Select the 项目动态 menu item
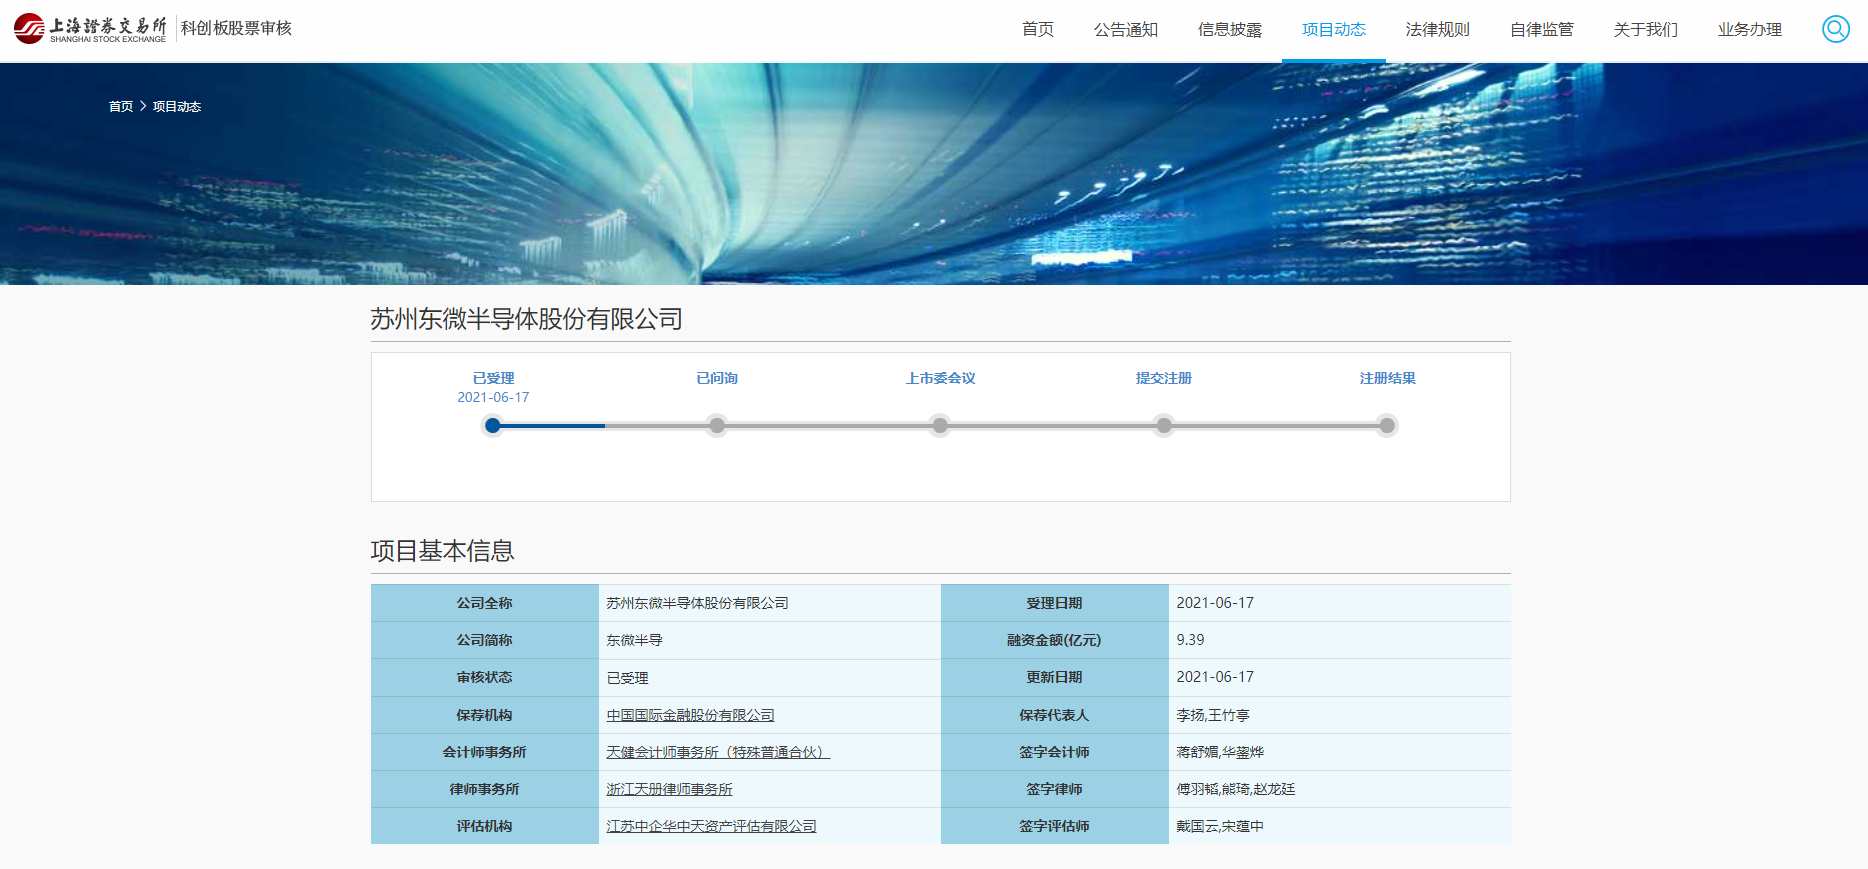 [1334, 30]
